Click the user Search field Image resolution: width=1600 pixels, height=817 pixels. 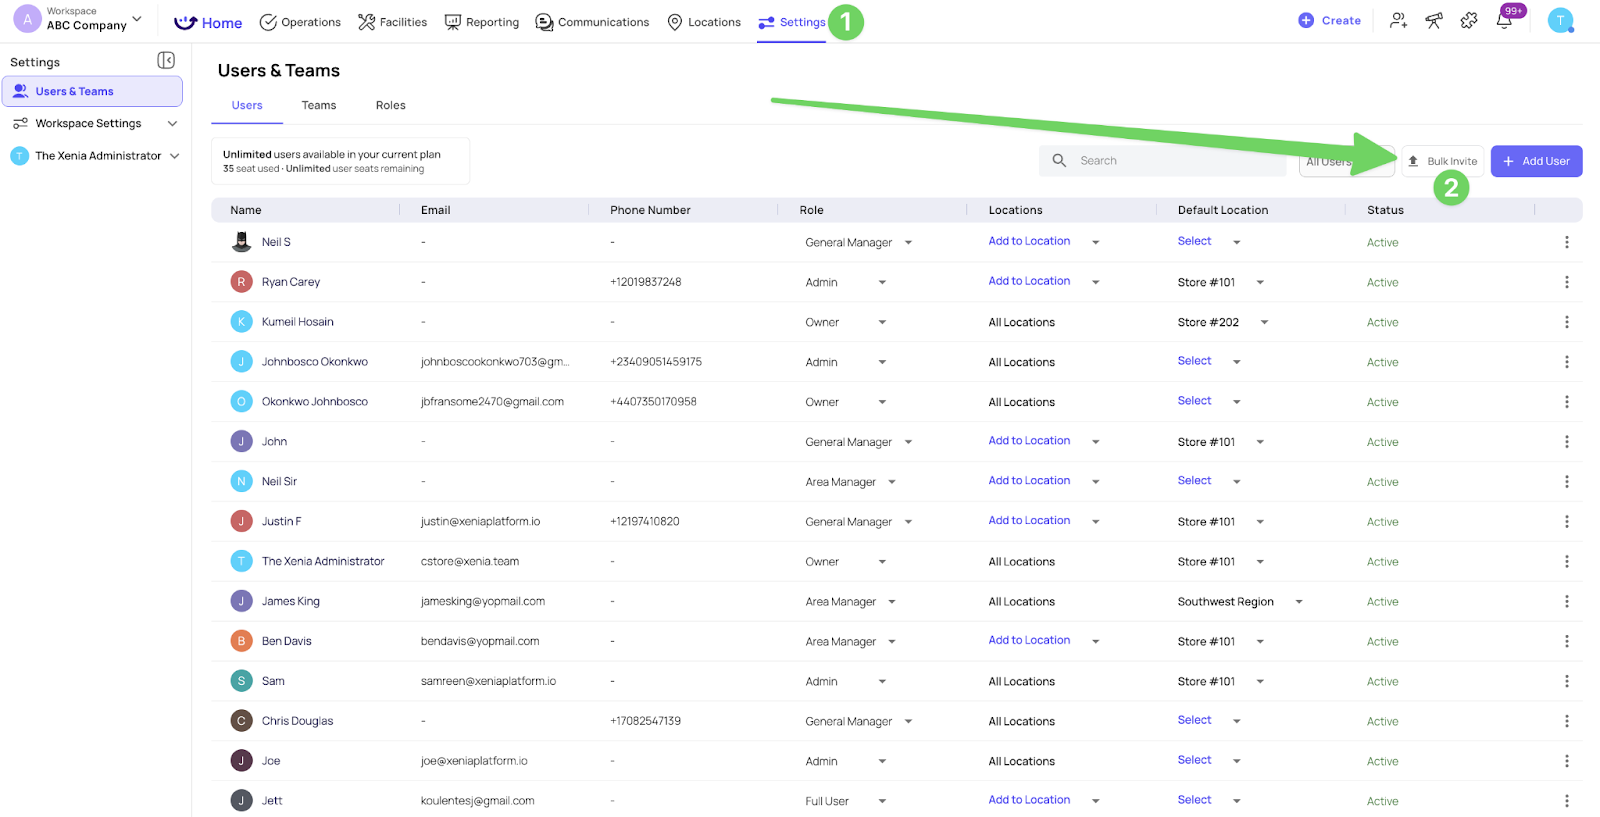[1170, 161]
